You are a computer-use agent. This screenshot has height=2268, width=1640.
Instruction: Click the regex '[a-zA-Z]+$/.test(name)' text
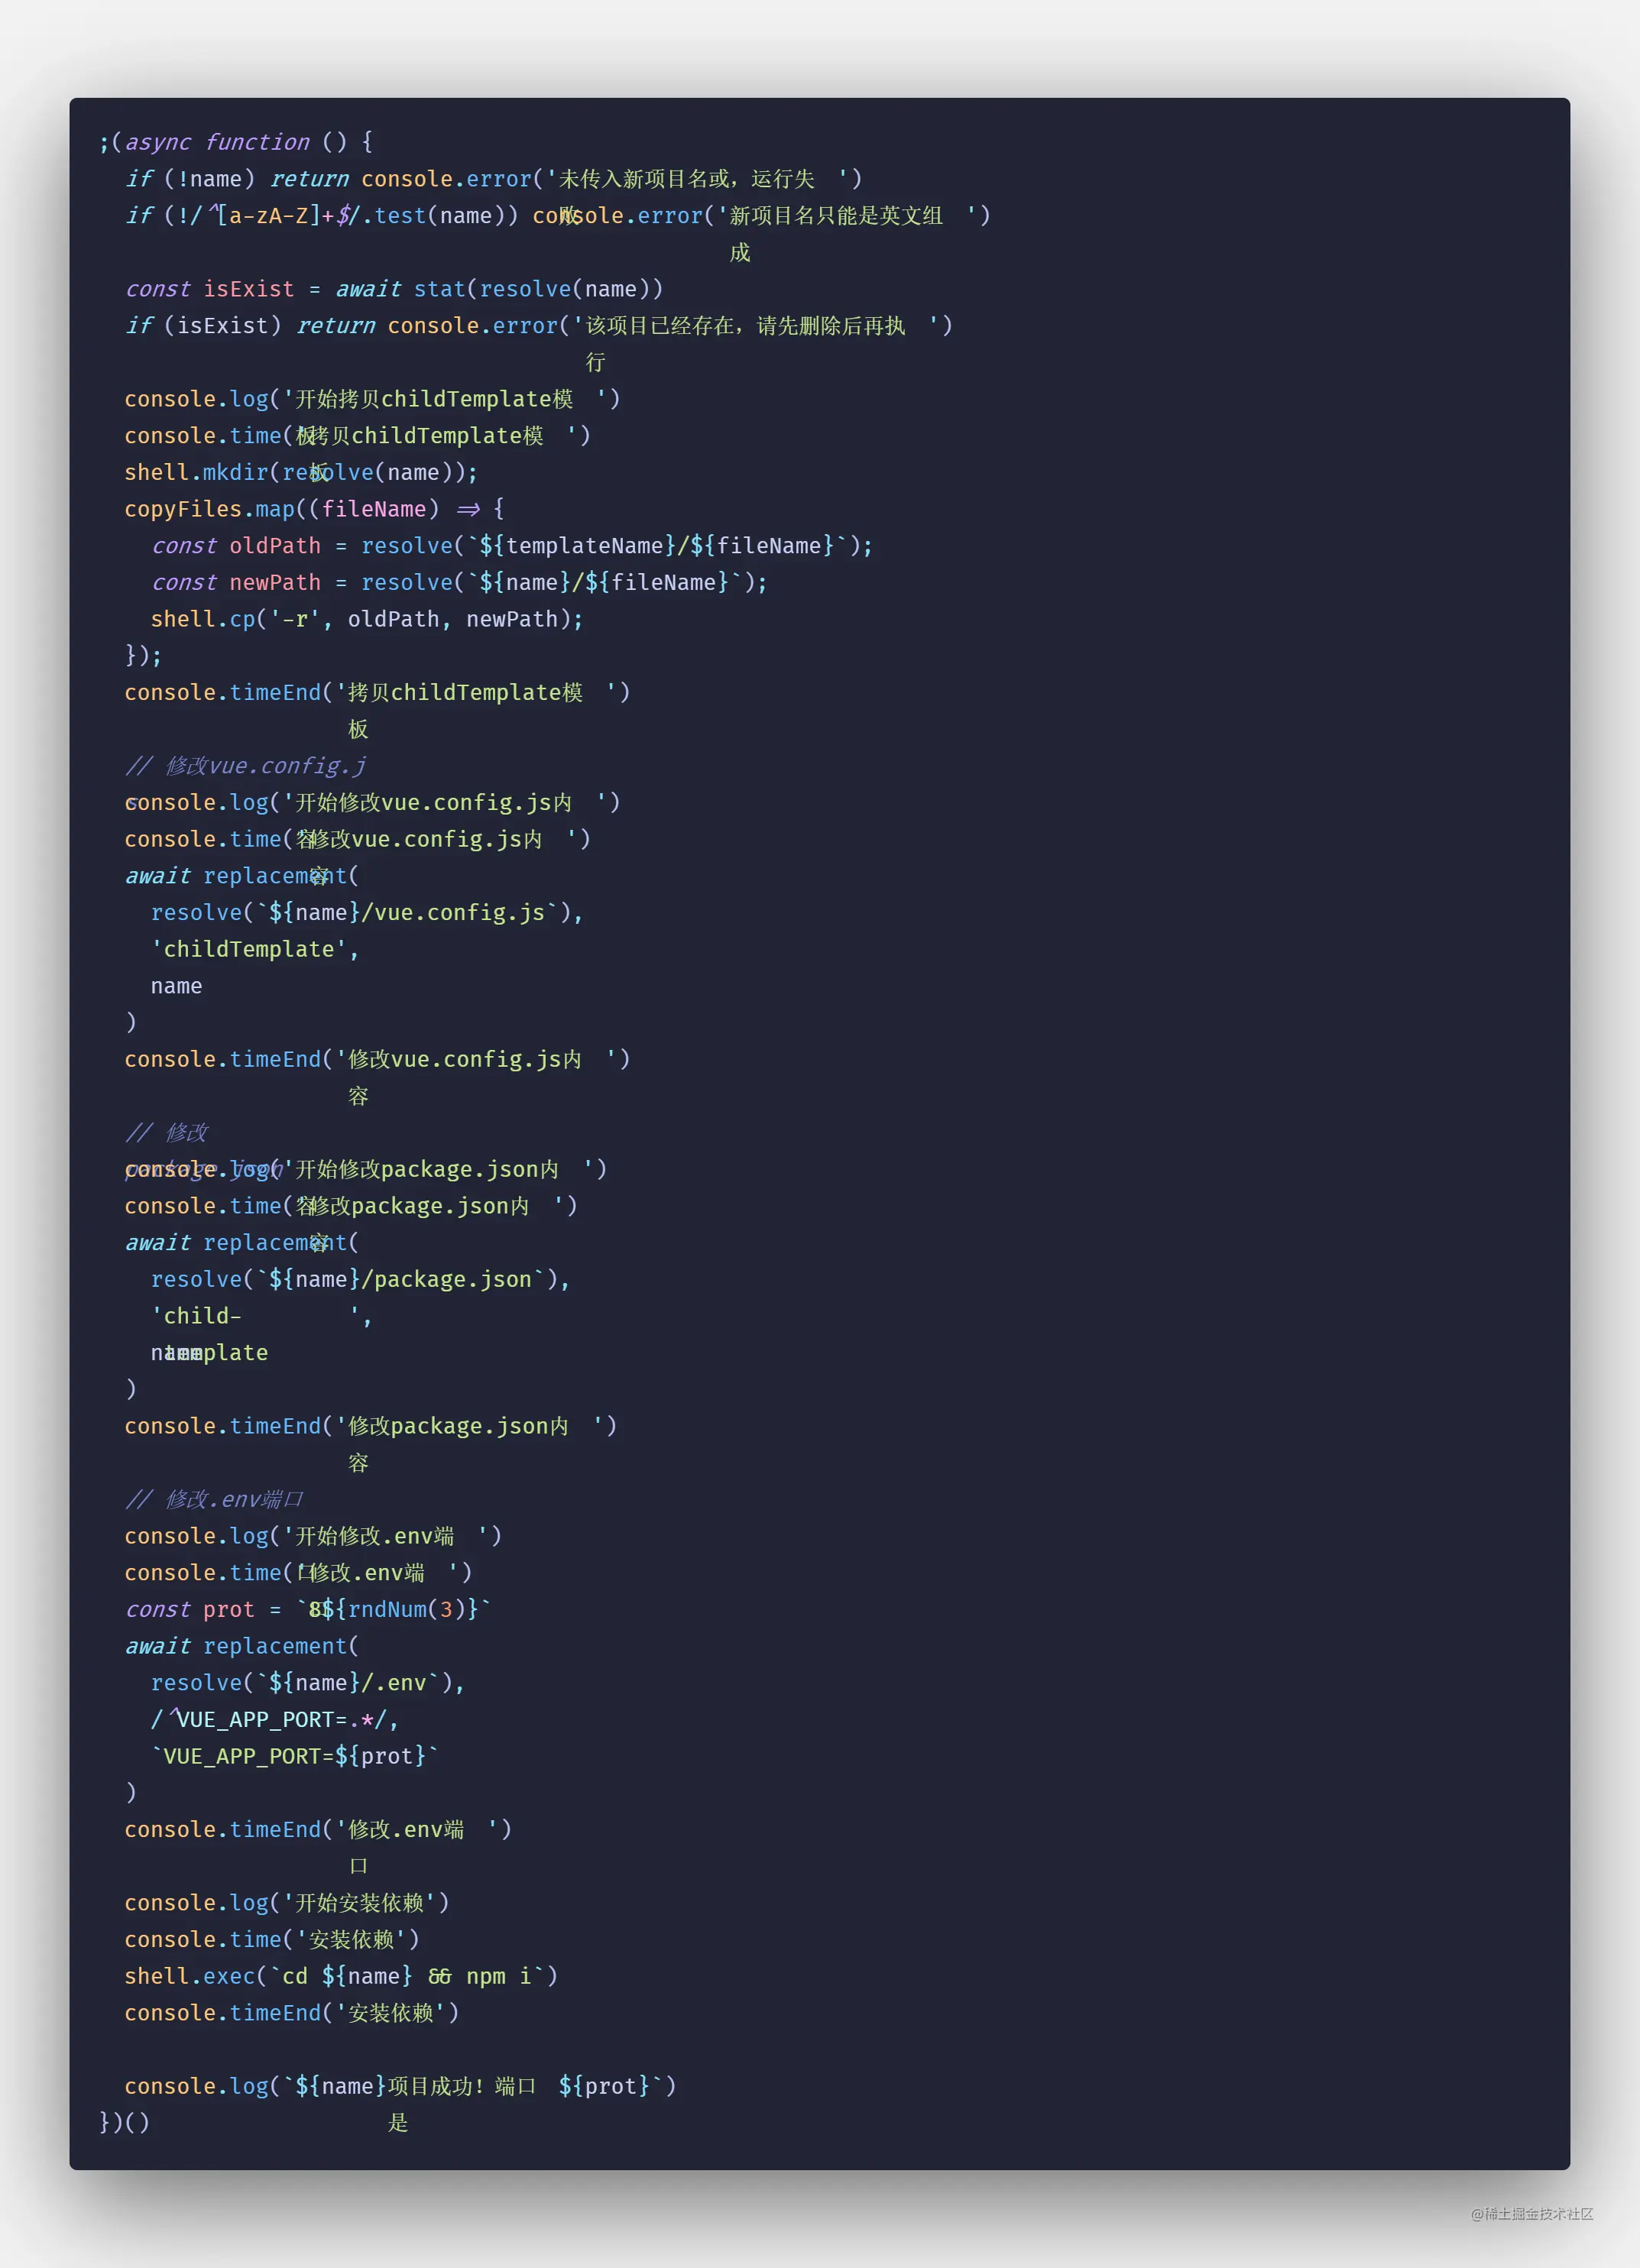(369, 216)
